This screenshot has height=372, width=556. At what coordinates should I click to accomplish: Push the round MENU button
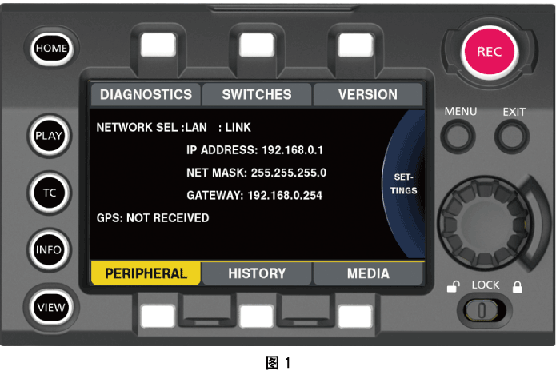[x=458, y=136]
